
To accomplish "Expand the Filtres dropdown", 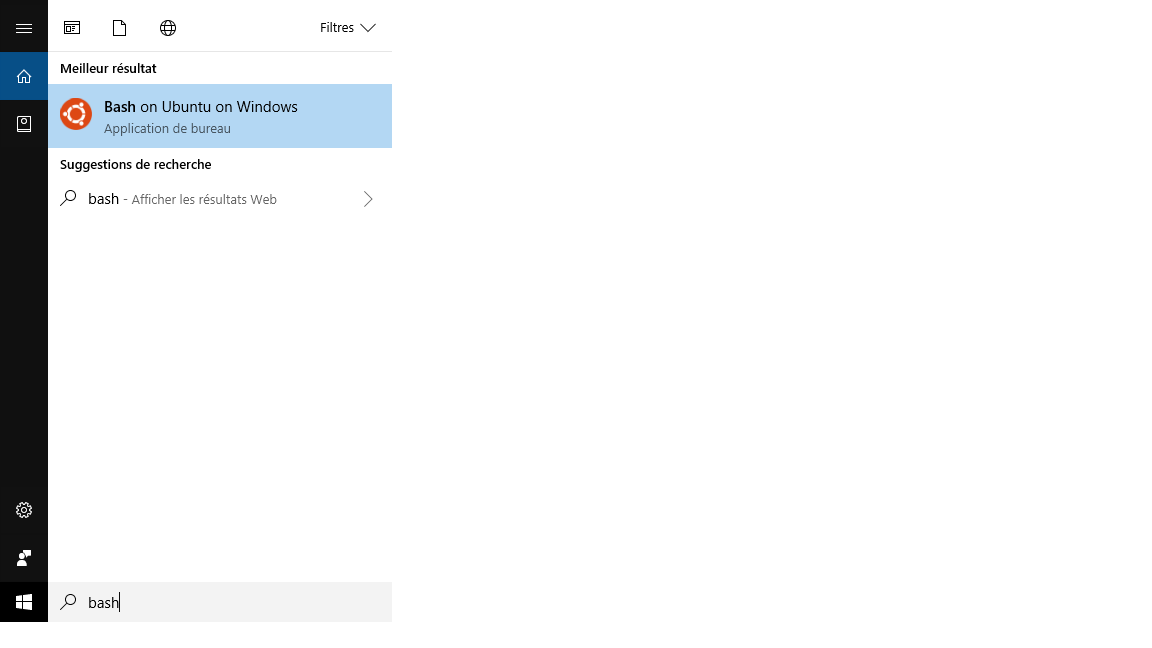I will pyautogui.click(x=348, y=28).
